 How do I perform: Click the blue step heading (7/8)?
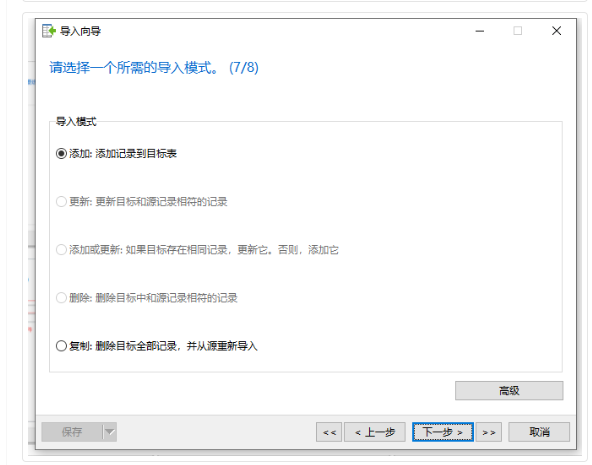click(x=154, y=68)
